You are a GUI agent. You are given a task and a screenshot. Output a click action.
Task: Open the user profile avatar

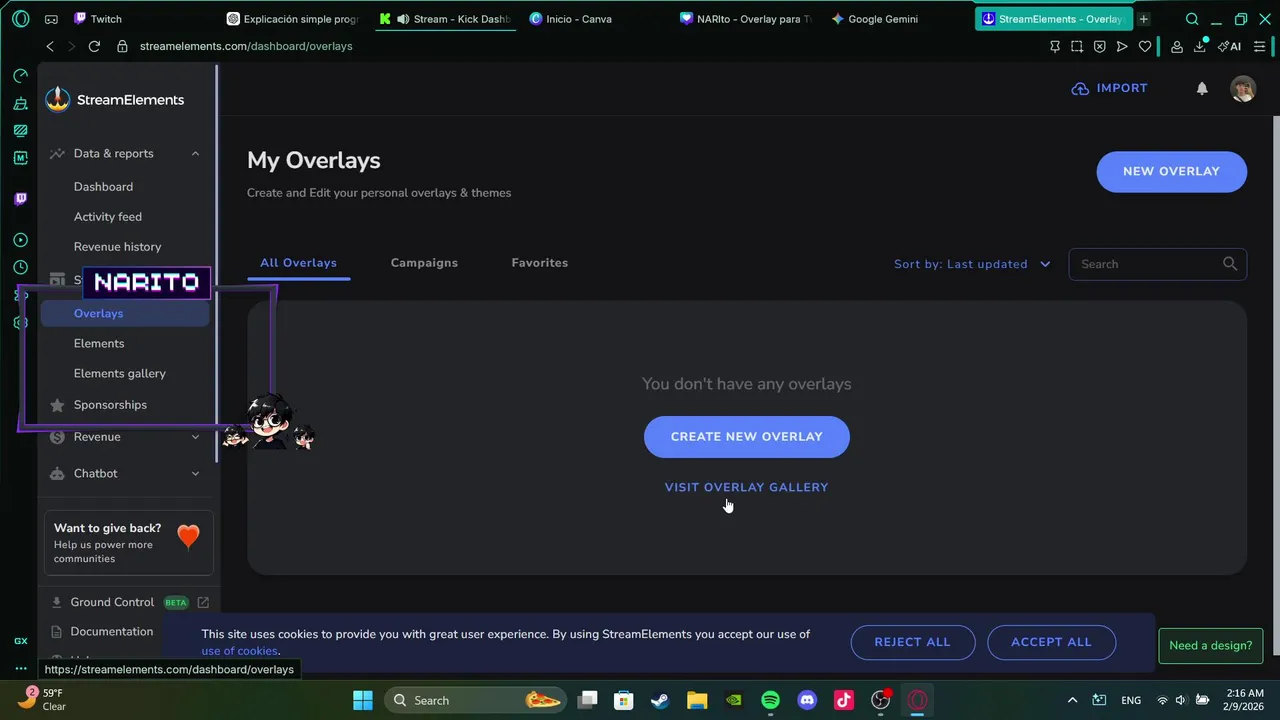coord(1243,89)
